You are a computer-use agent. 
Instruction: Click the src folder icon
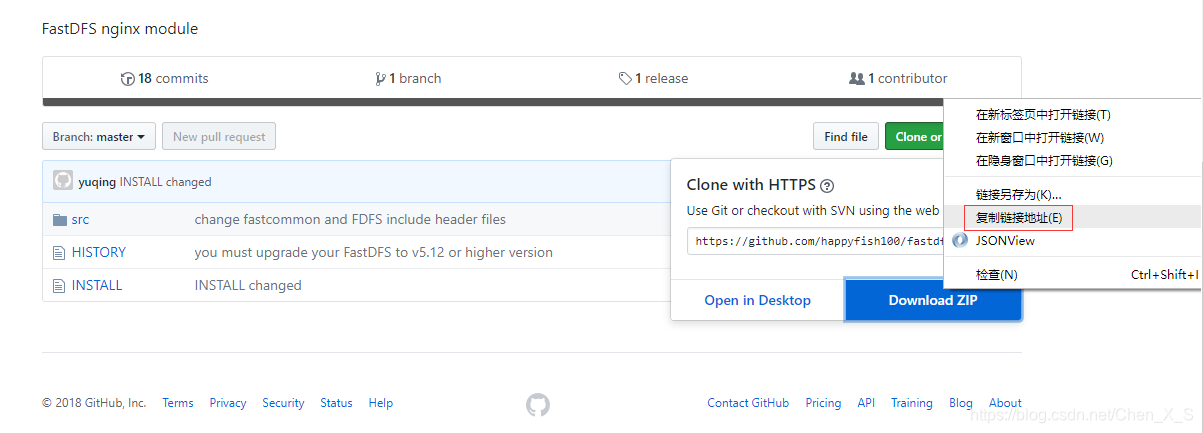pyautogui.click(x=59, y=219)
